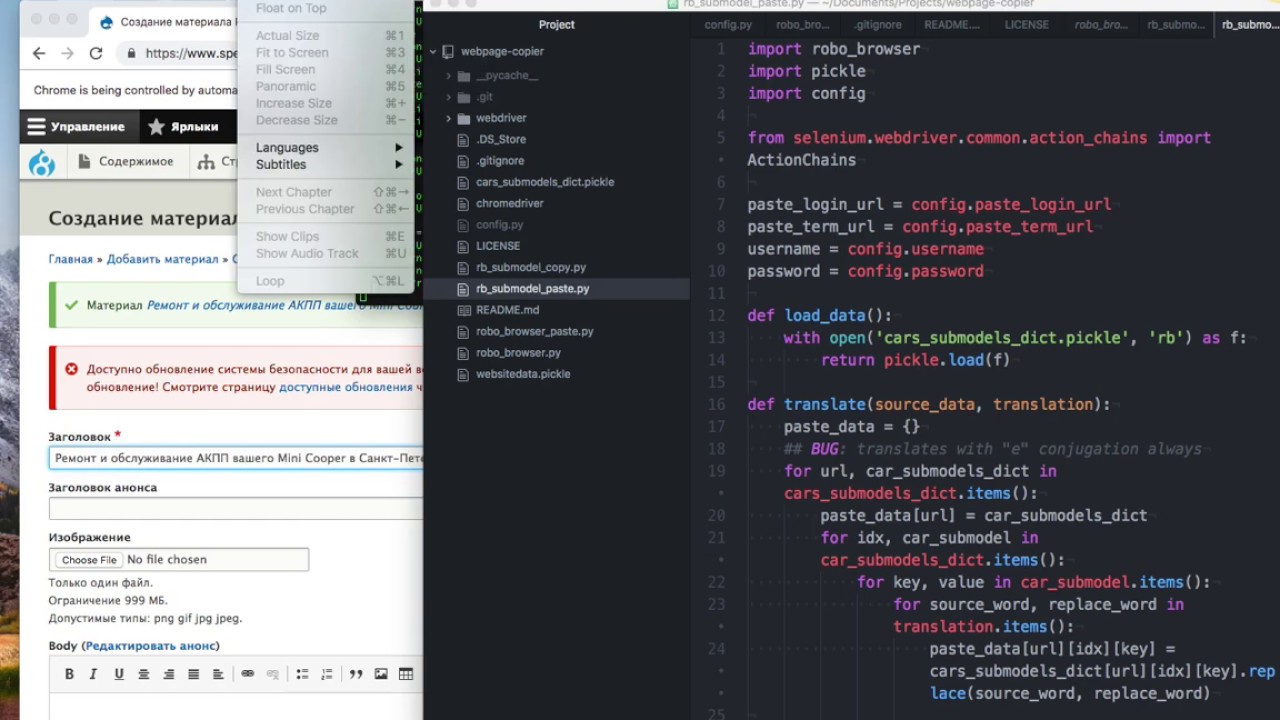
Task: Insert numbered list in Body editor
Action: [x=326, y=674]
